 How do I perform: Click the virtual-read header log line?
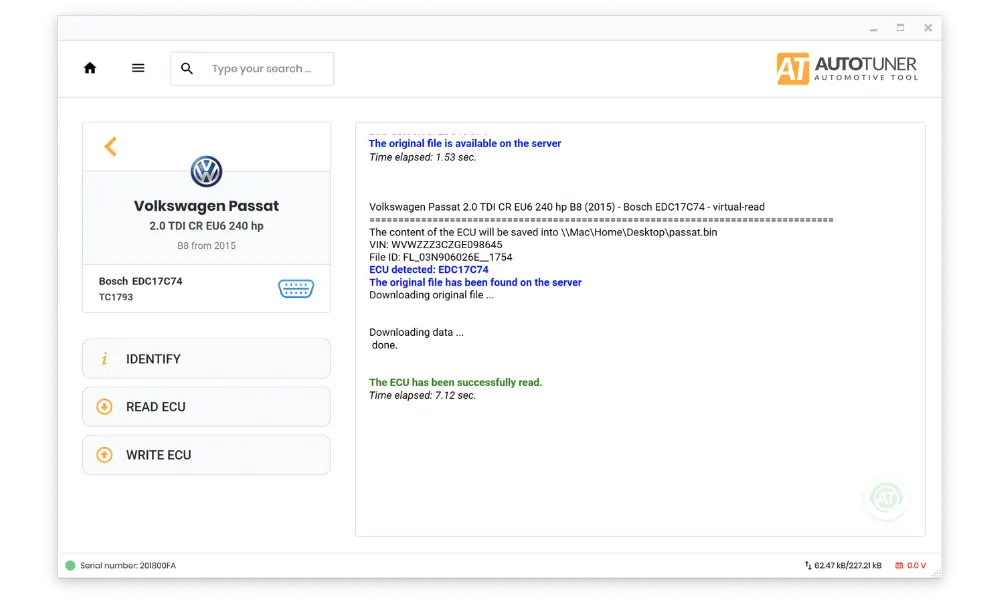566,207
